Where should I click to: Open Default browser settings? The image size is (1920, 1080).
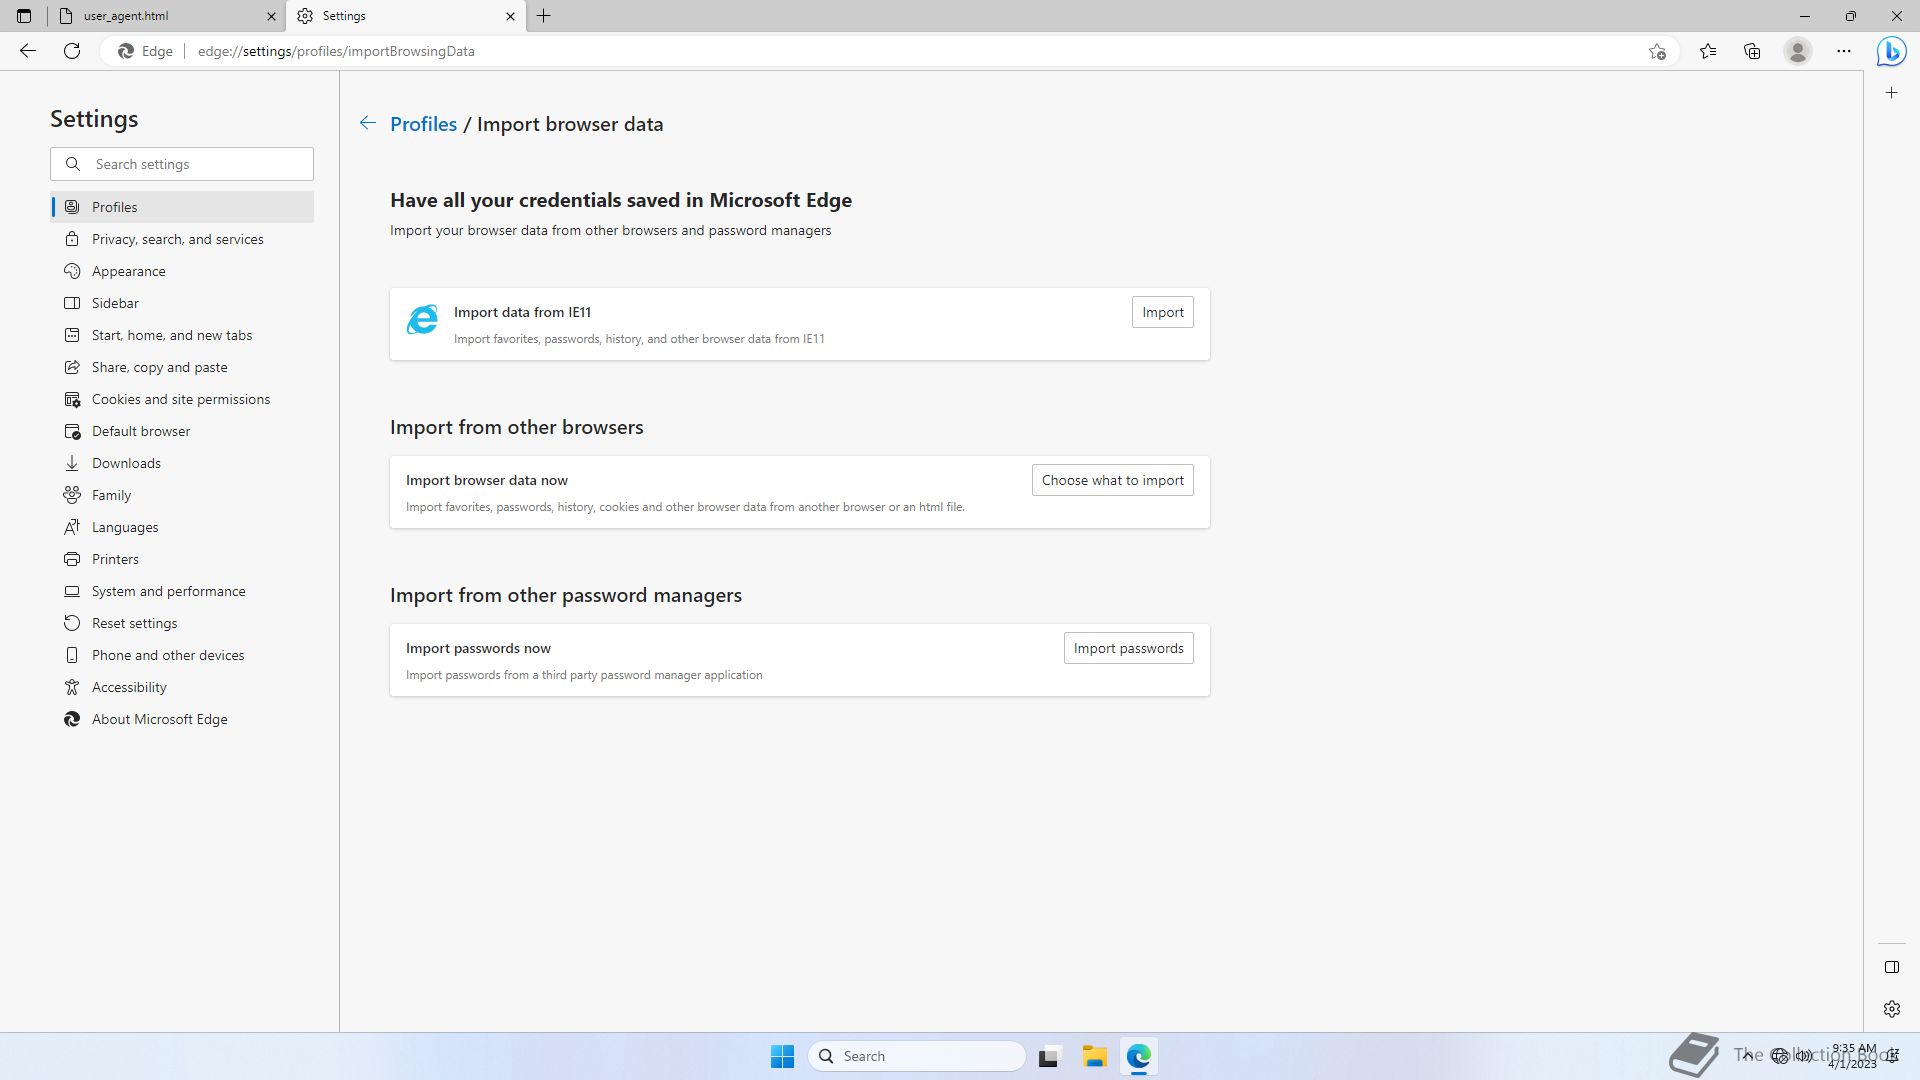[x=182, y=431]
